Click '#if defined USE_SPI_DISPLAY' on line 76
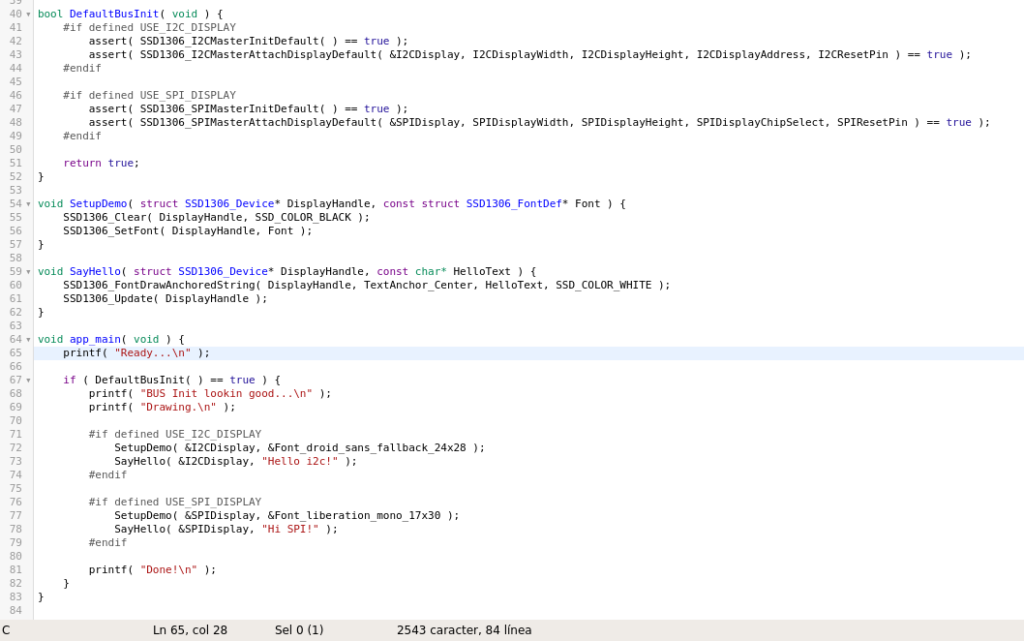The image size is (1024, 641). point(175,502)
